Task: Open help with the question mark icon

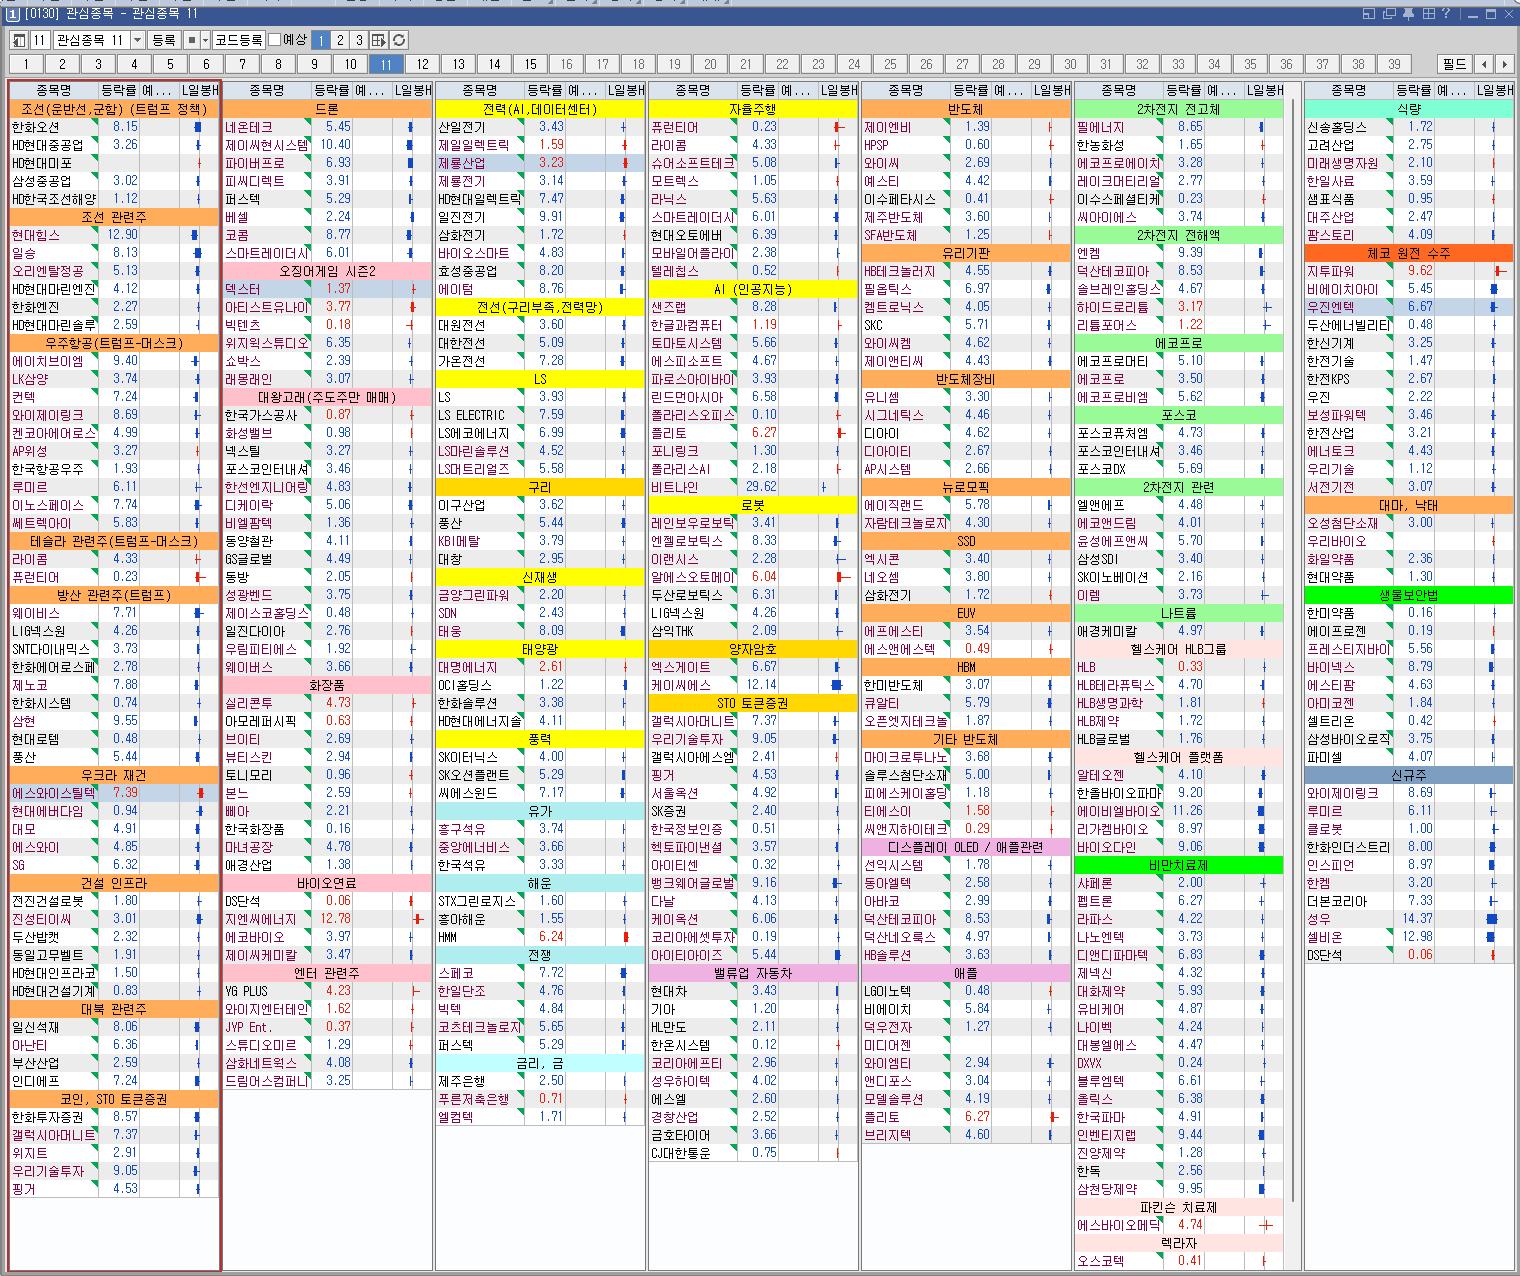Action: 1446,14
